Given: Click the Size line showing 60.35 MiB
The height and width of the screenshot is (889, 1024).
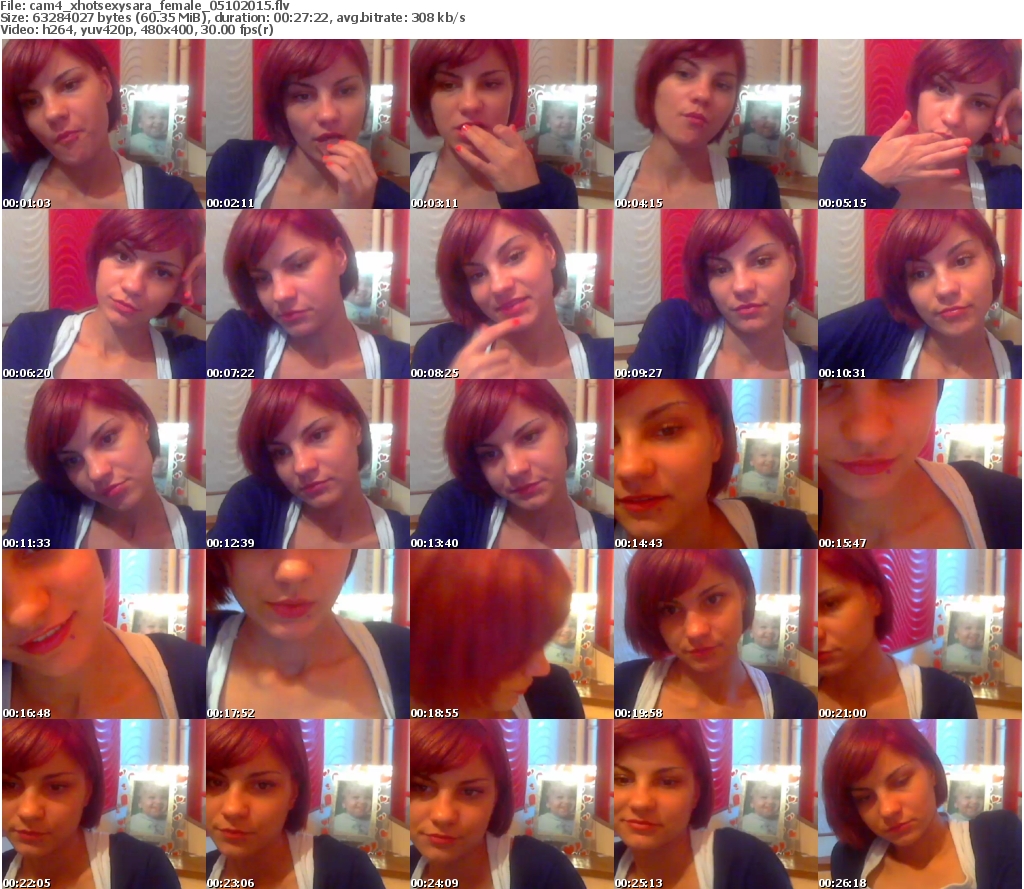Looking at the screenshot, I should click(232, 18).
